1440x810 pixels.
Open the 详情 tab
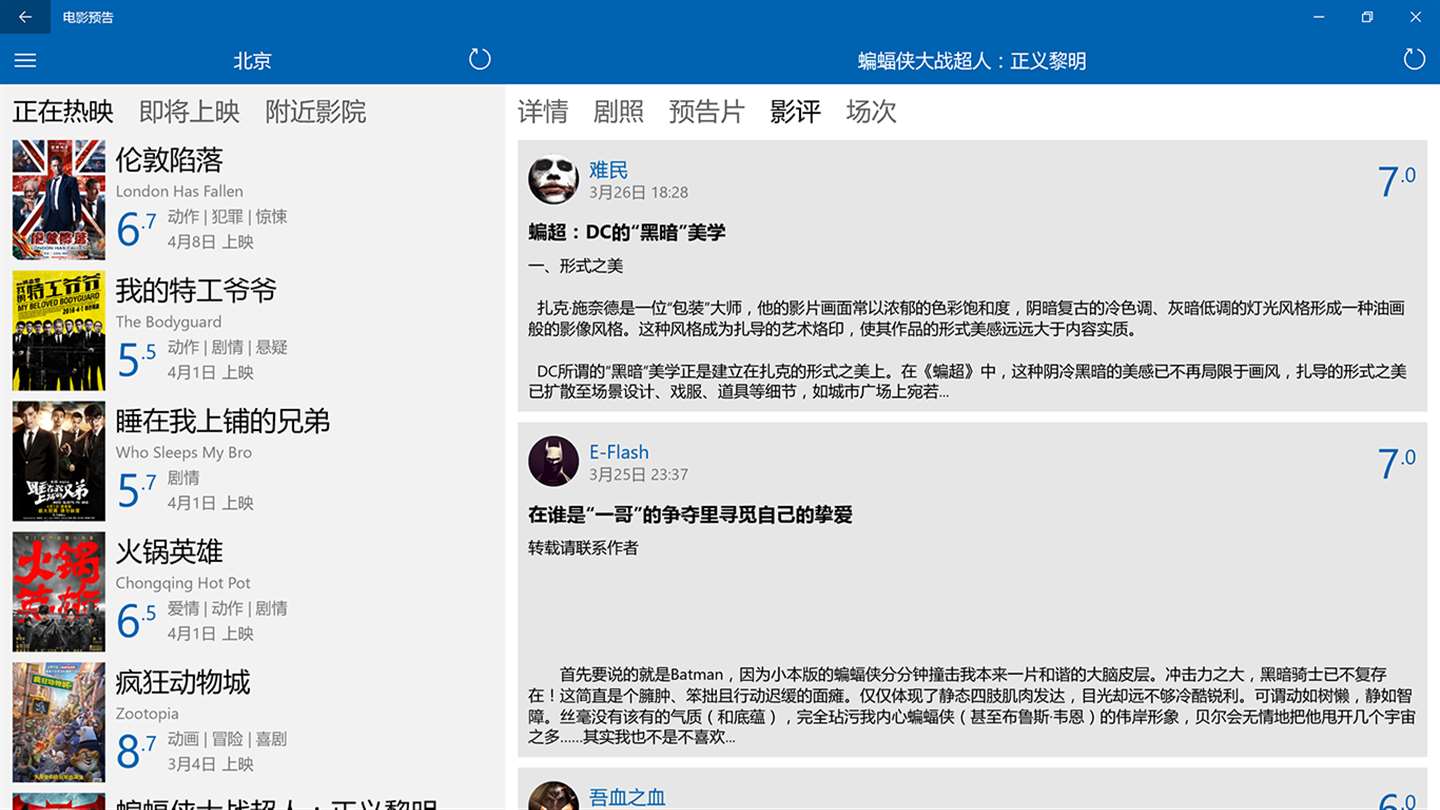[x=543, y=111]
